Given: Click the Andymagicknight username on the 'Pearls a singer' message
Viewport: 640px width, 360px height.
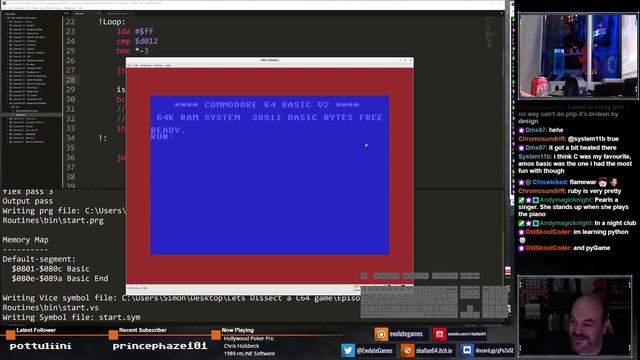Looking at the screenshot, I should 565,200.
